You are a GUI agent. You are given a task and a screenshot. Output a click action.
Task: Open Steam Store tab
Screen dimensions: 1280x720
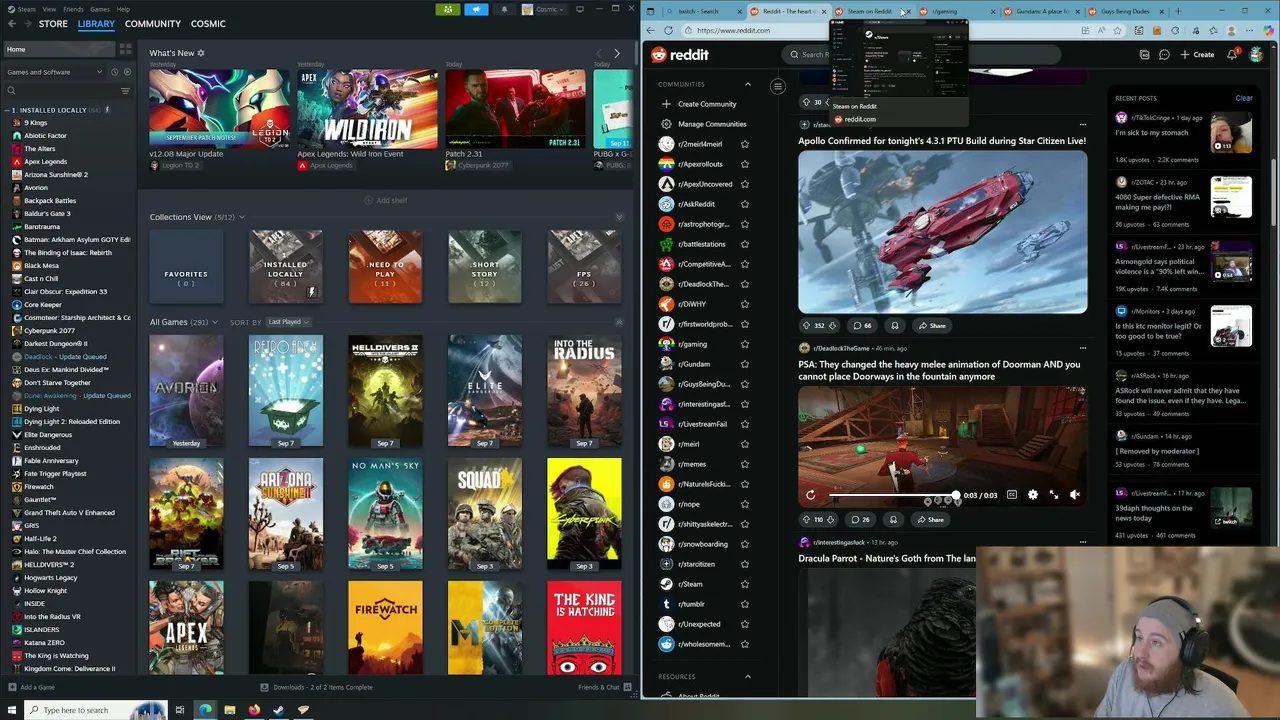(x=53, y=24)
